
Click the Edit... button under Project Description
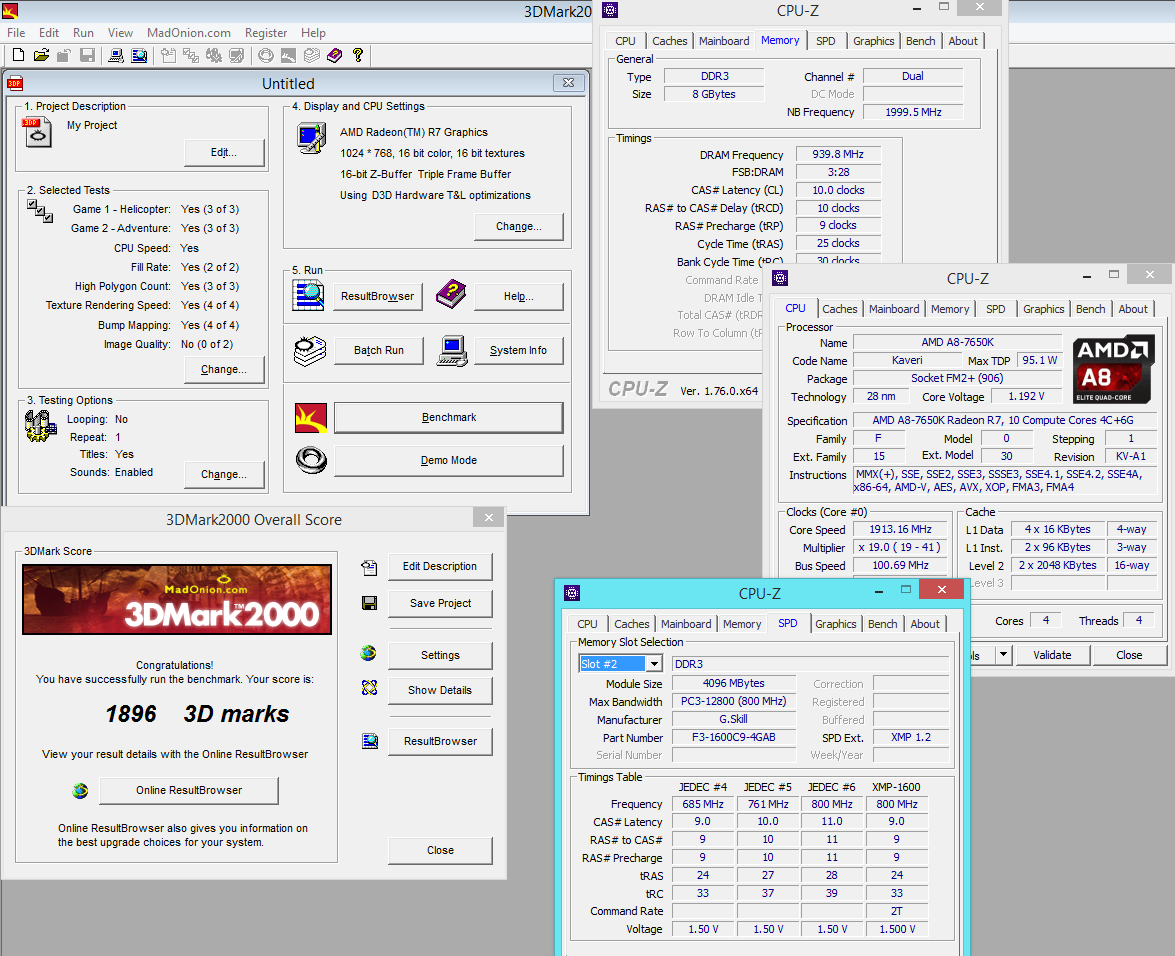coord(224,152)
